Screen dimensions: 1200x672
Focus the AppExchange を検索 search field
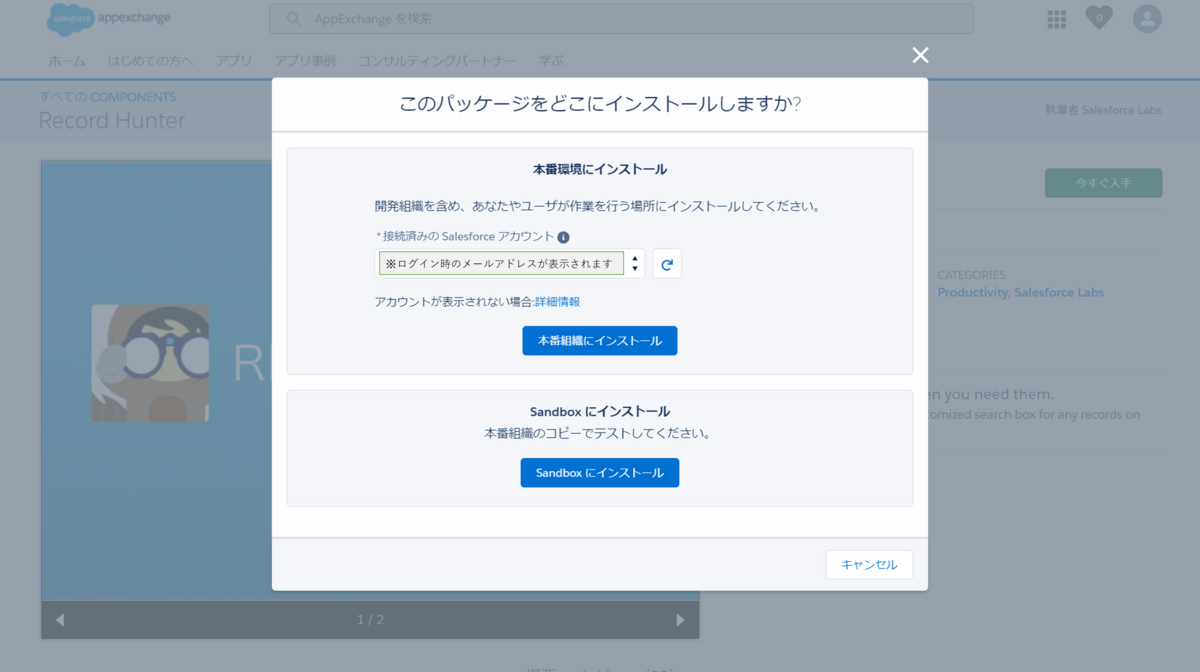point(621,19)
